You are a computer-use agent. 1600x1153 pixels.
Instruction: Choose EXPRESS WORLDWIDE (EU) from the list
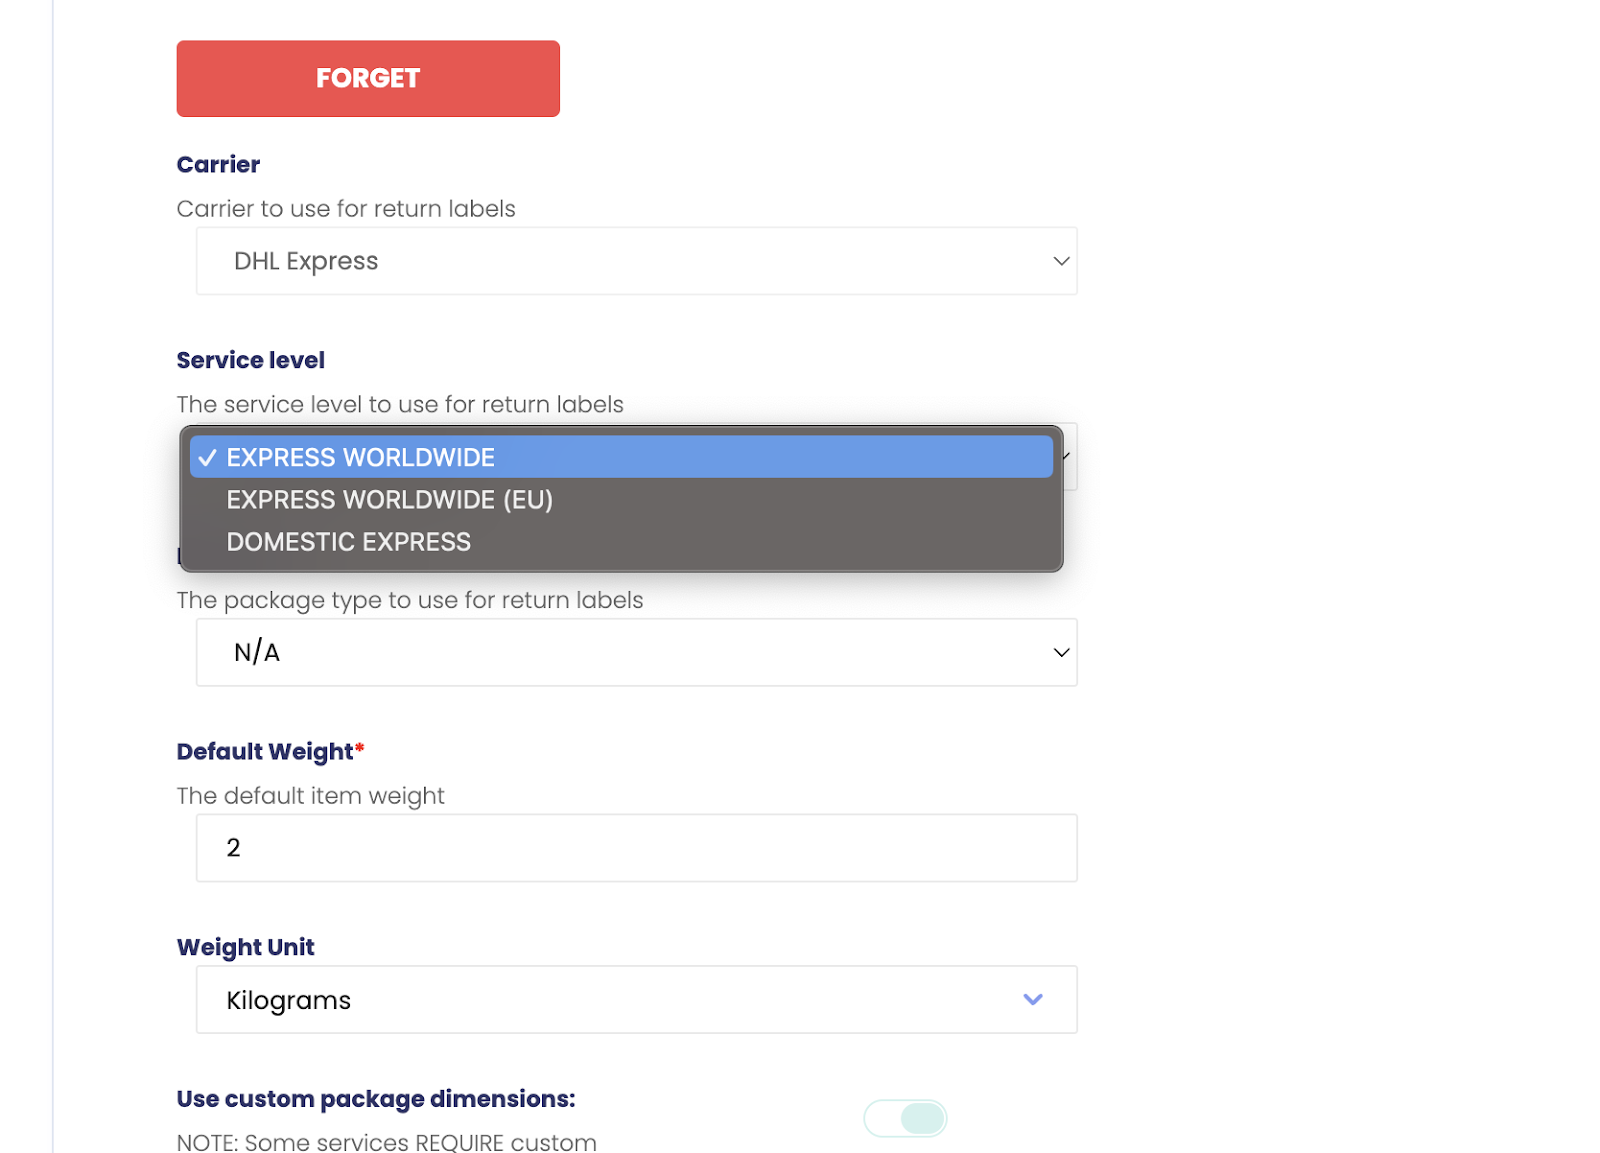click(x=389, y=500)
